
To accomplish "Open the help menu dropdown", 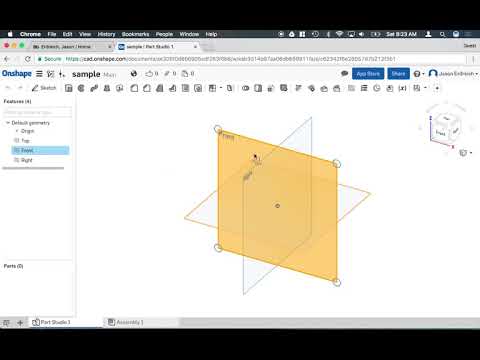I will (419, 74).
